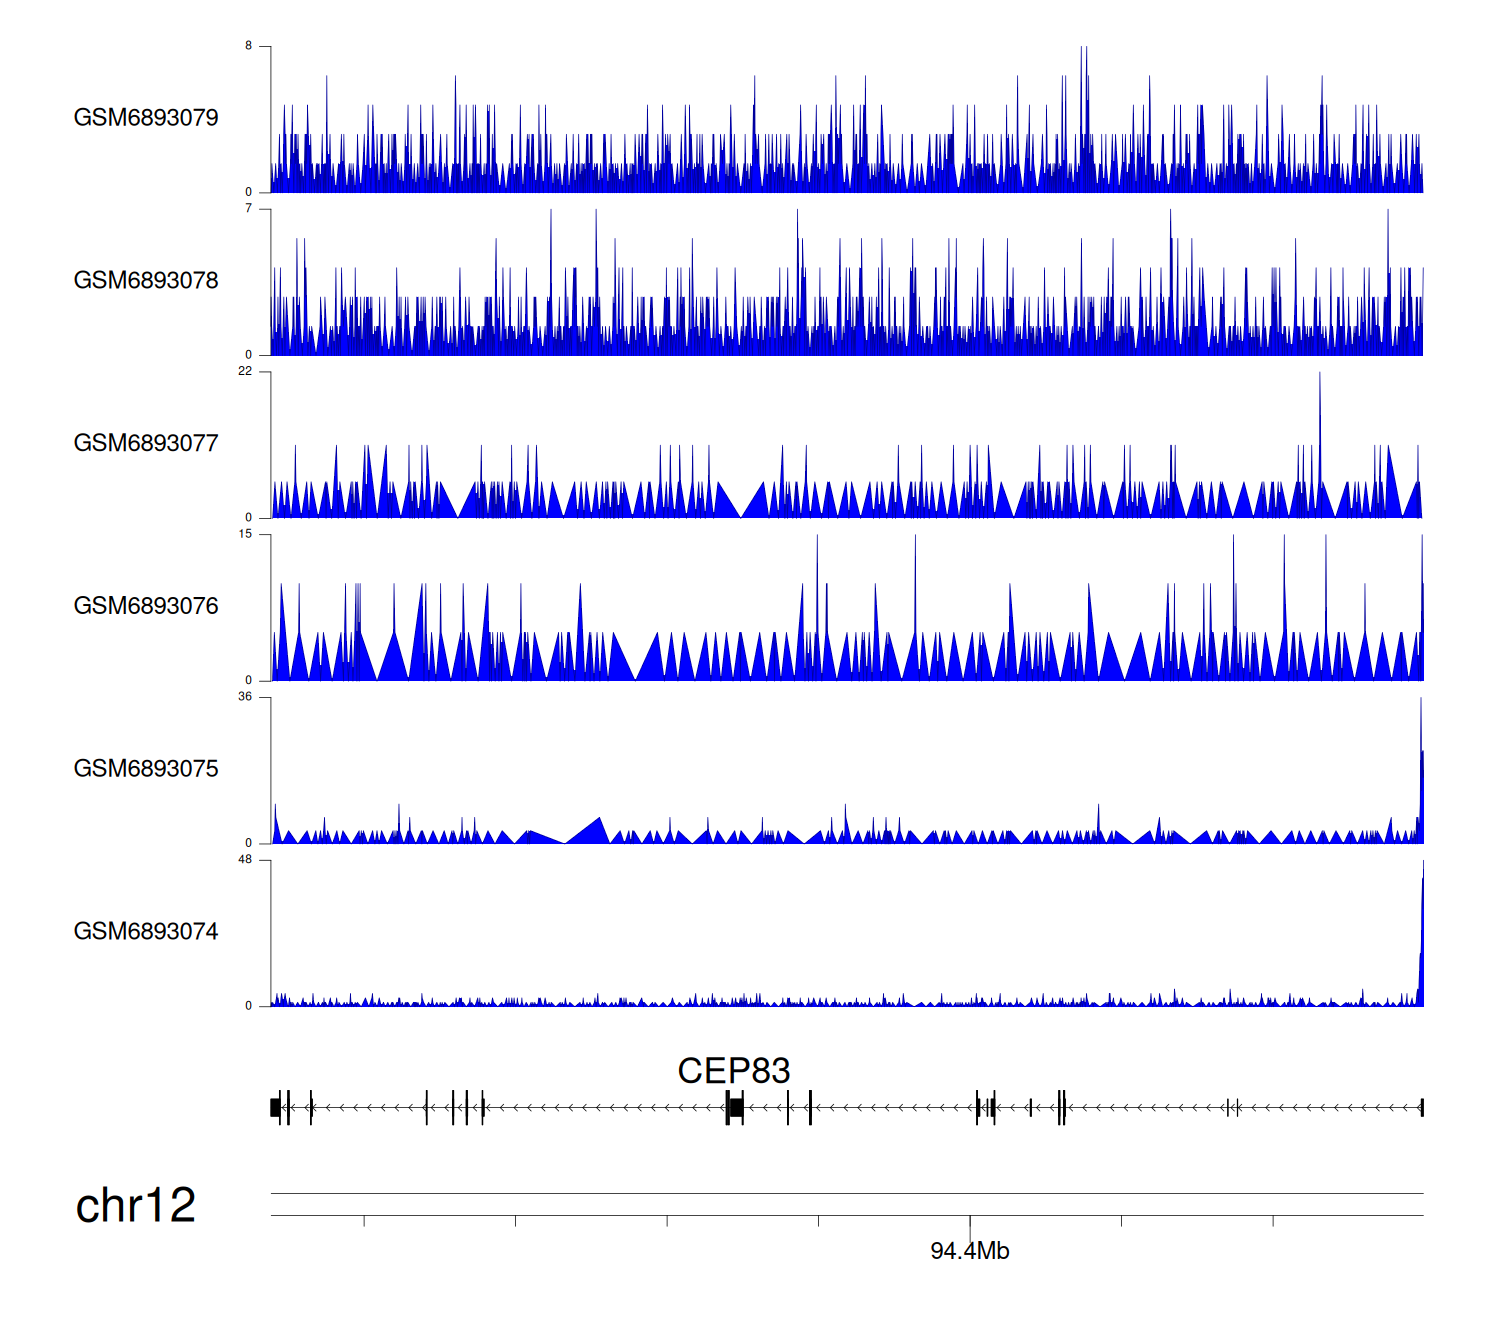This screenshot has height=1320, width=1500.
Task: Click the GSM6893075 track label
Action: pyautogui.click(x=146, y=769)
